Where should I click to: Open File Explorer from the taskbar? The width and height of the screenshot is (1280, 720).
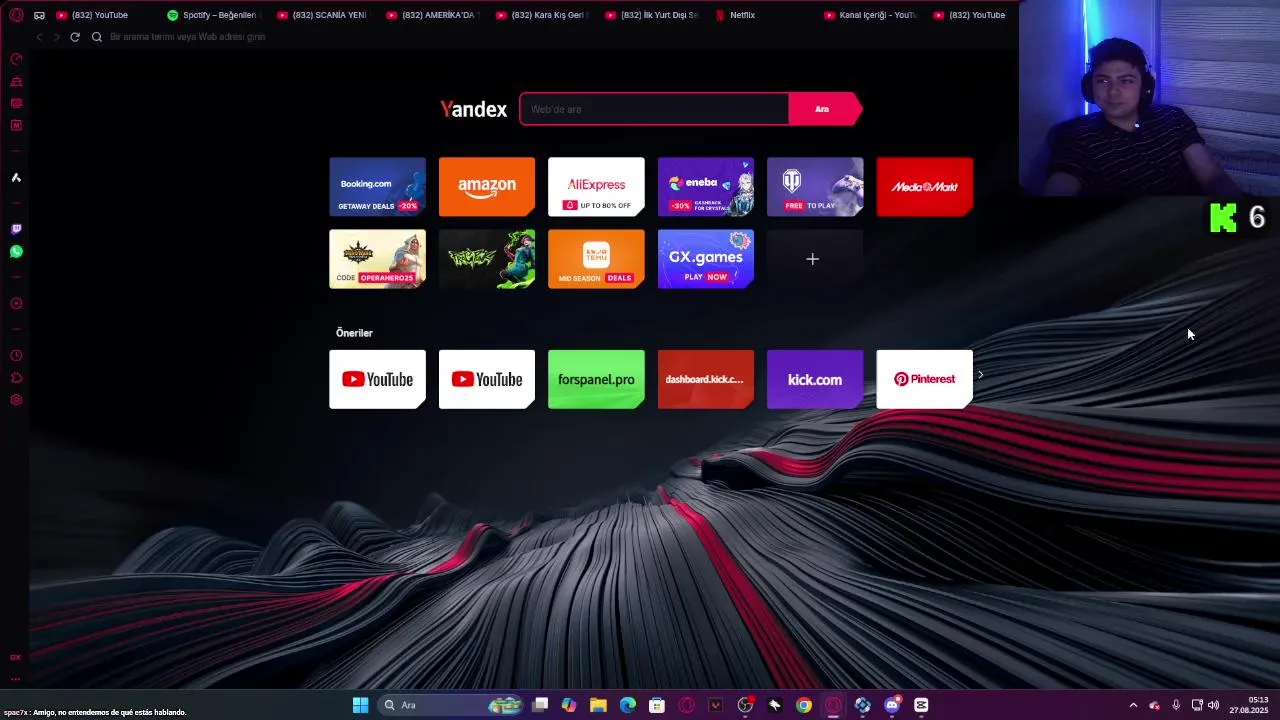pyautogui.click(x=598, y=705)
